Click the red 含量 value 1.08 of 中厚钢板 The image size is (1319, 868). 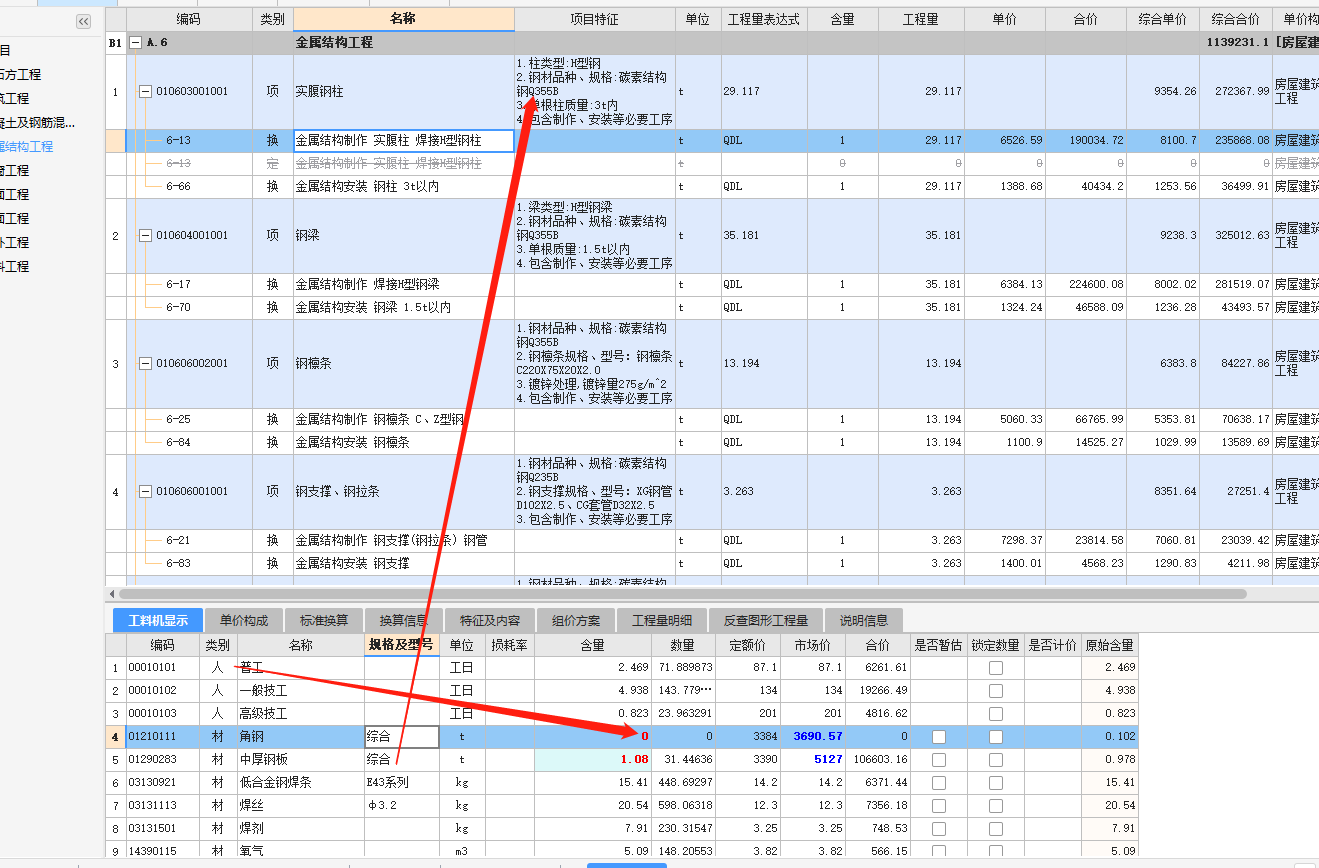tap(635, 760)
